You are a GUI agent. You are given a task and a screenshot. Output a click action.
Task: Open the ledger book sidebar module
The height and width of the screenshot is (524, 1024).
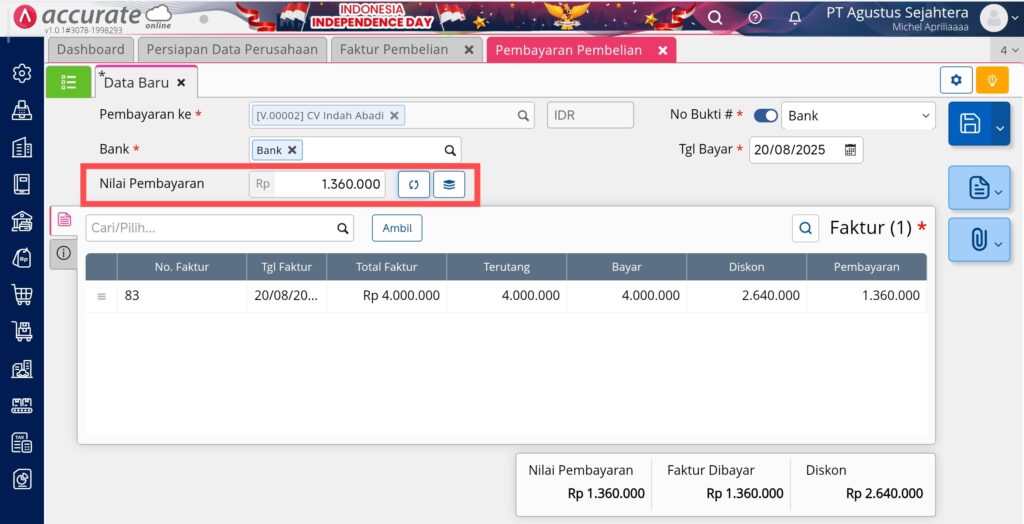coord(22,184)
